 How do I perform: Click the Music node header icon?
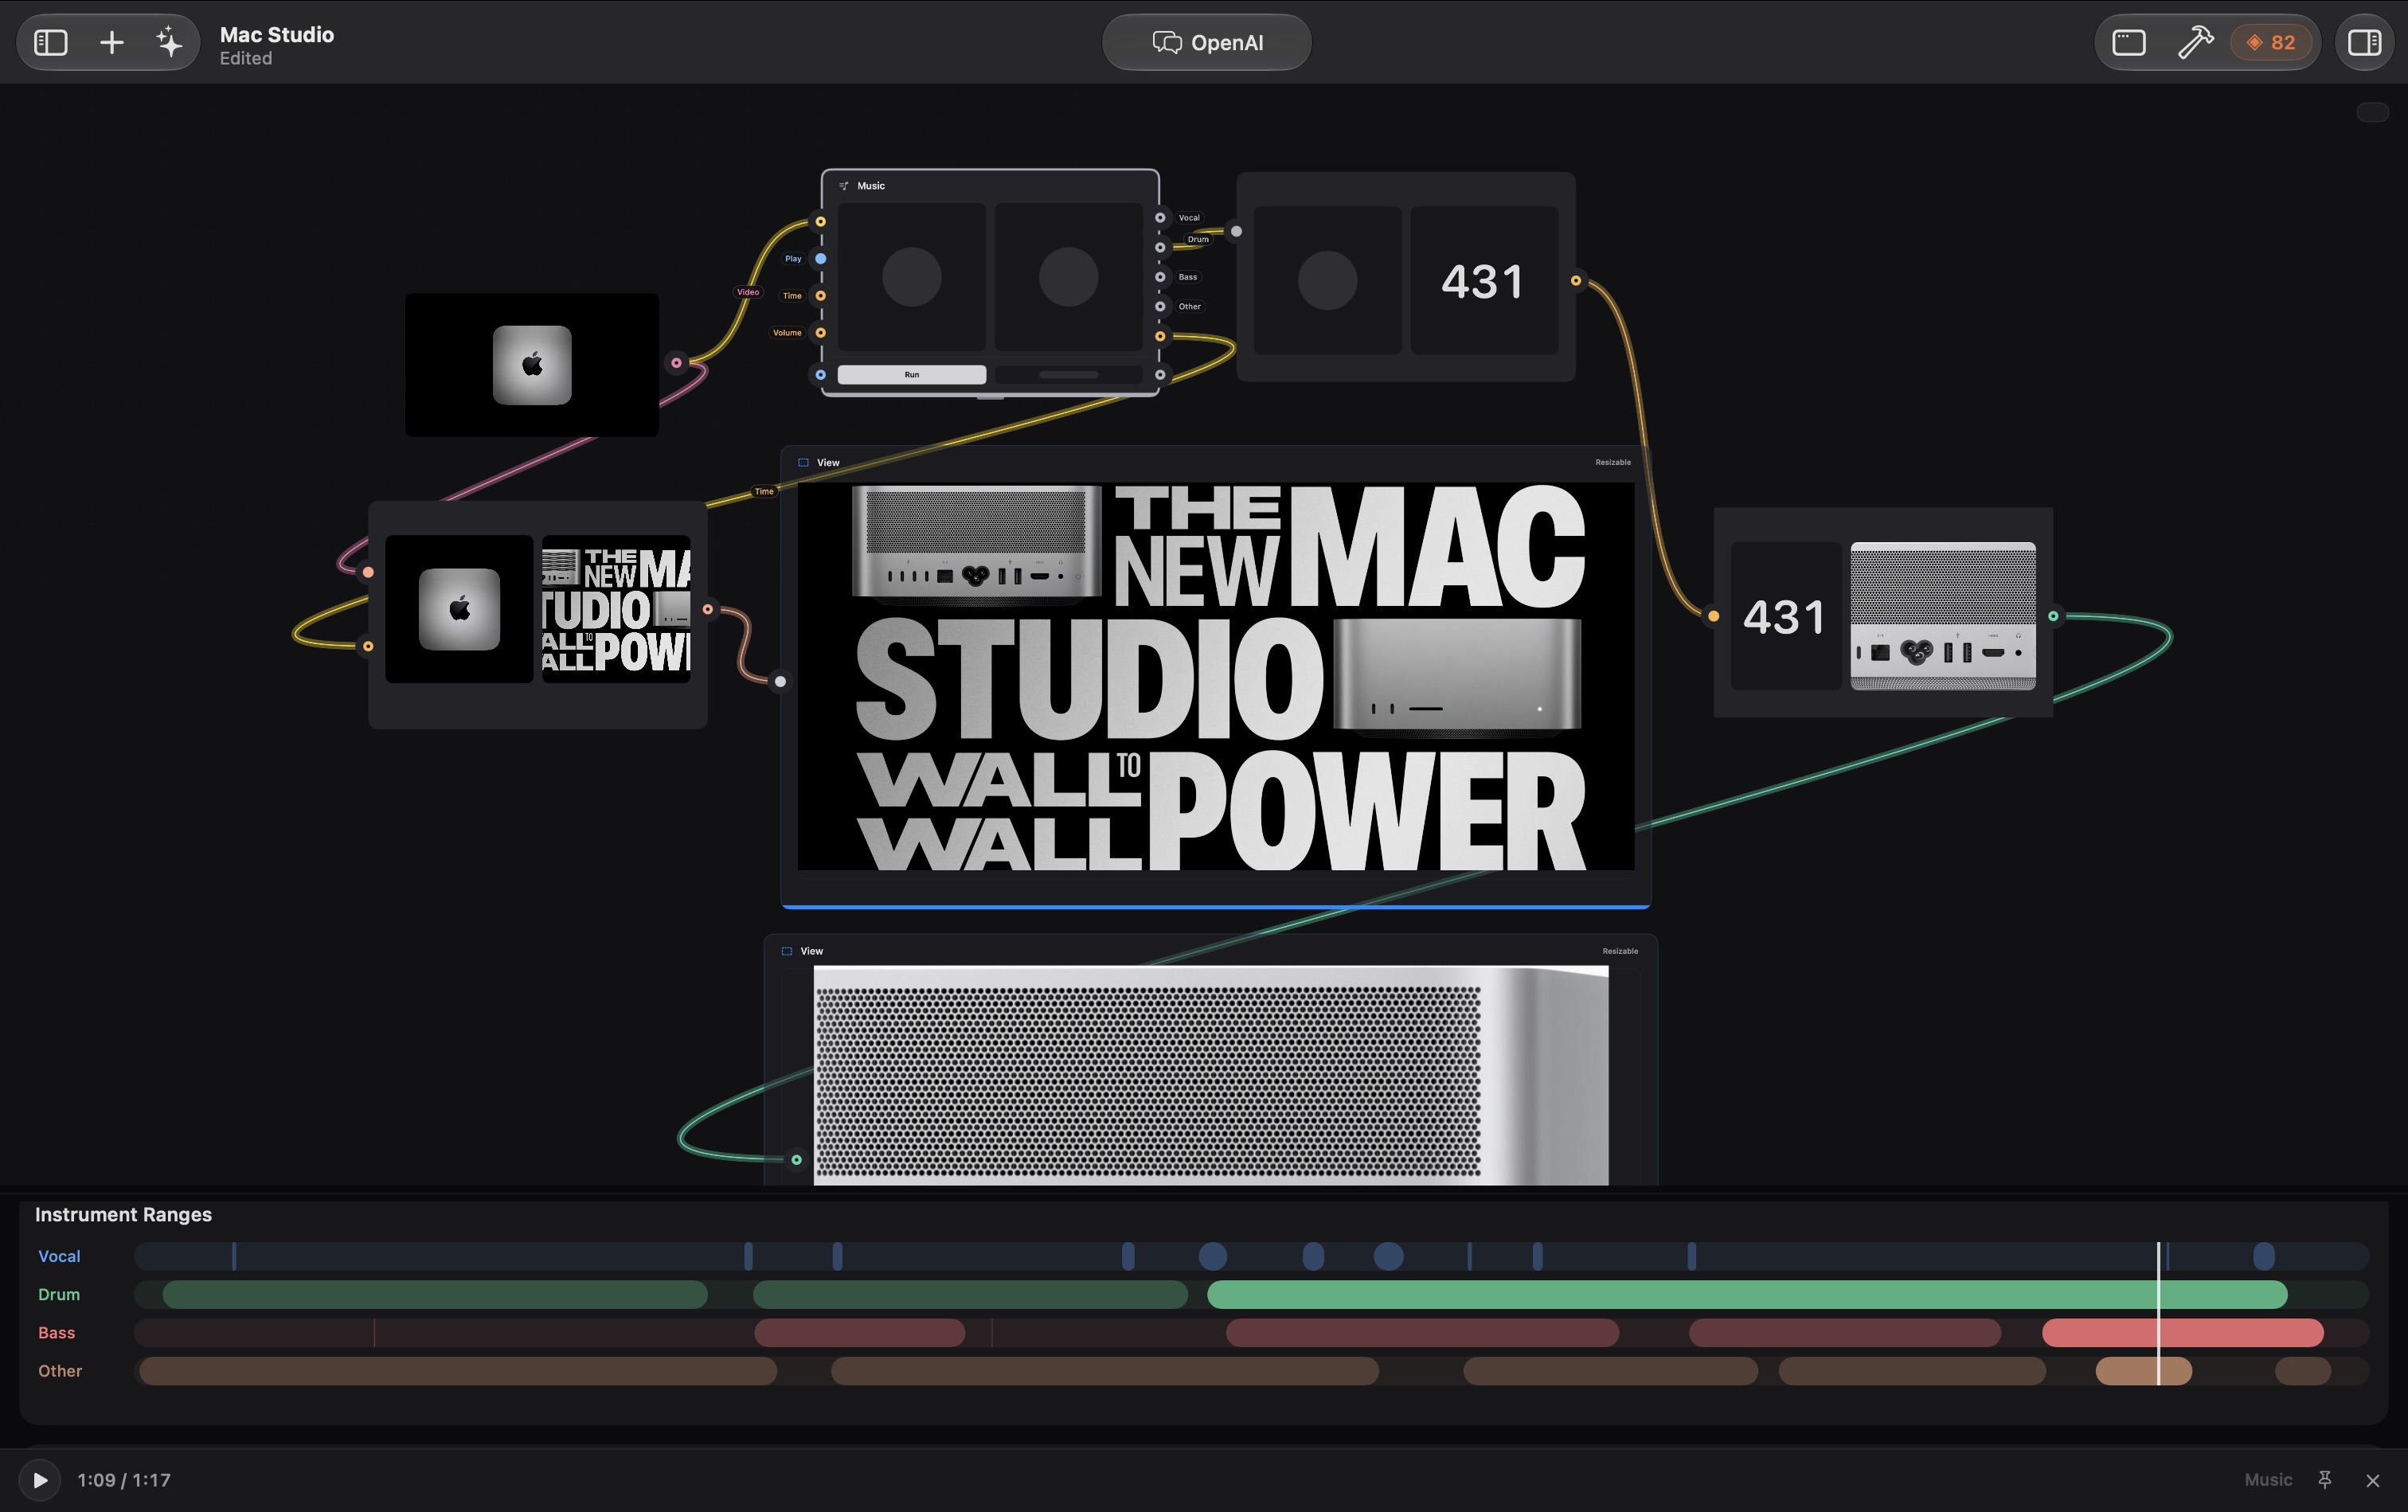844,186
